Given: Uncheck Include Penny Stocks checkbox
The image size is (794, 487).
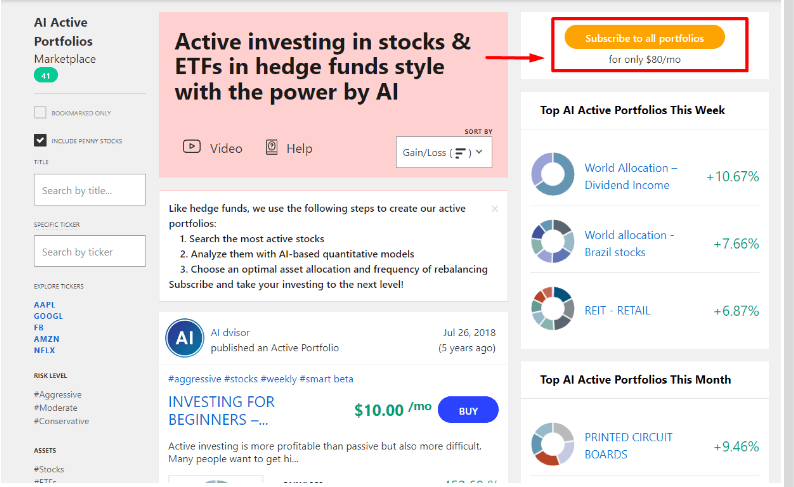Looking at the screenshot, I should [x=40, y=140].
